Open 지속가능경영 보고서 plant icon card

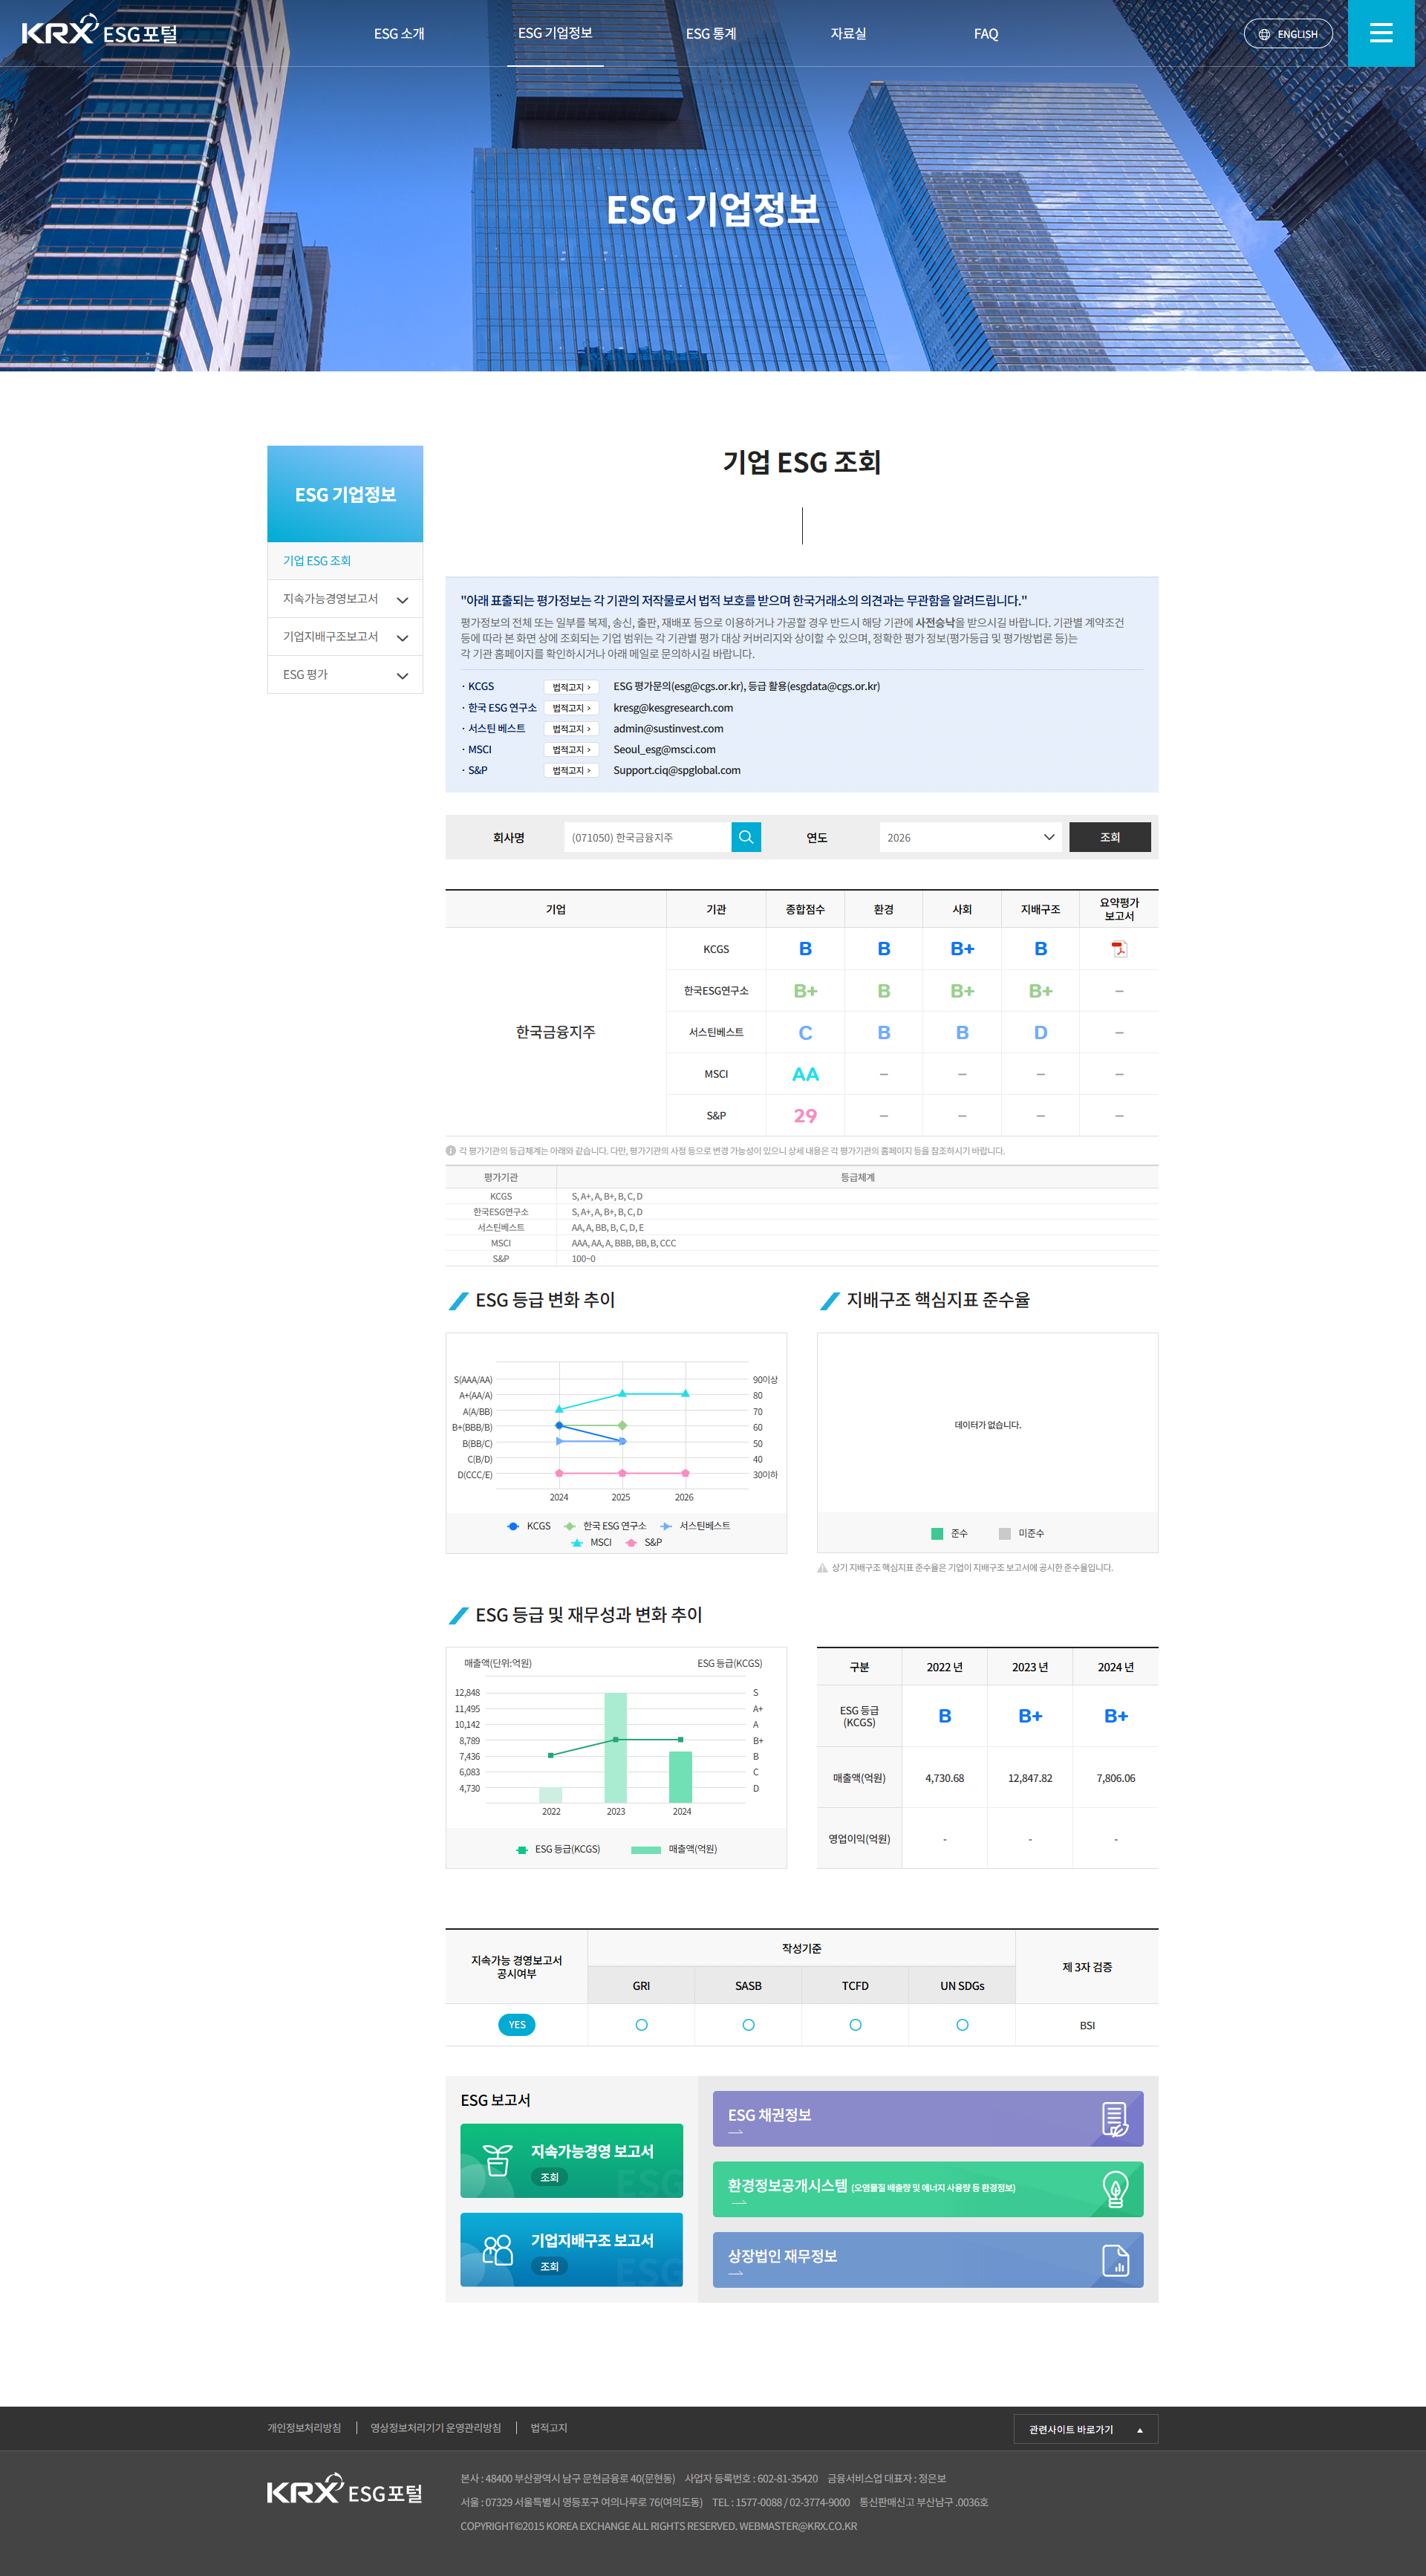(571, 2160)
